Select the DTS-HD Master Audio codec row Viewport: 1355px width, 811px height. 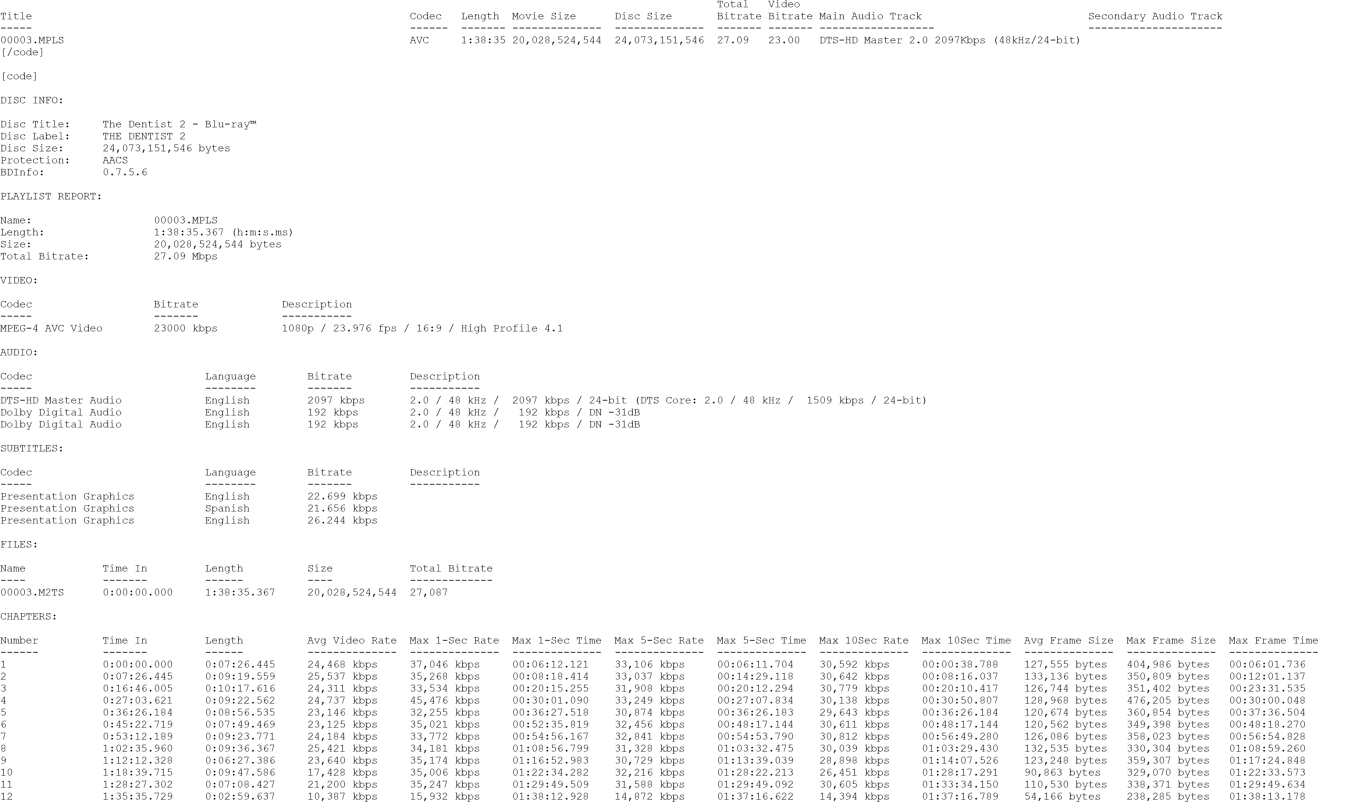[x=61, y=401]
